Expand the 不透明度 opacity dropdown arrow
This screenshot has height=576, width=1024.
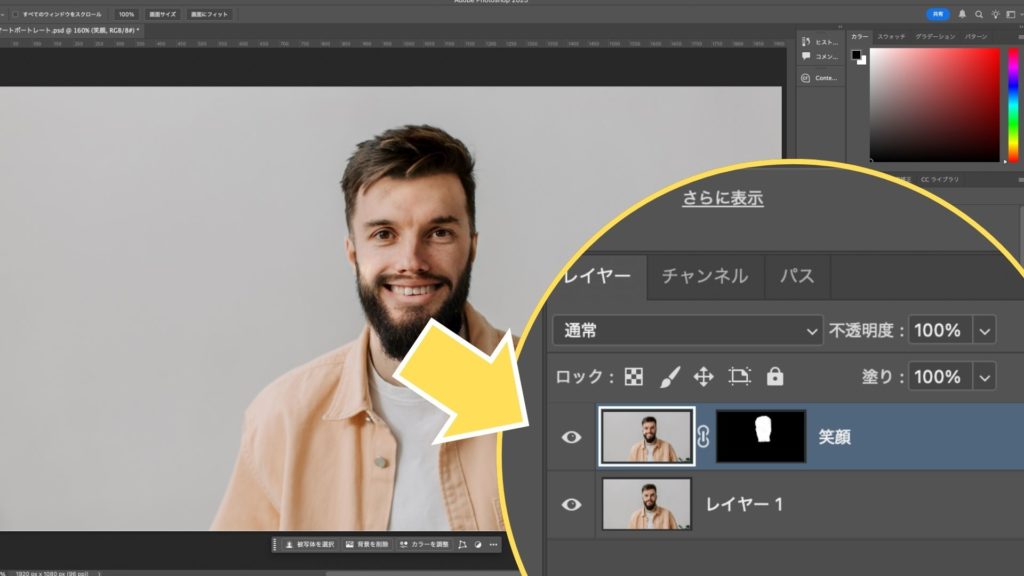click(985, 330)
